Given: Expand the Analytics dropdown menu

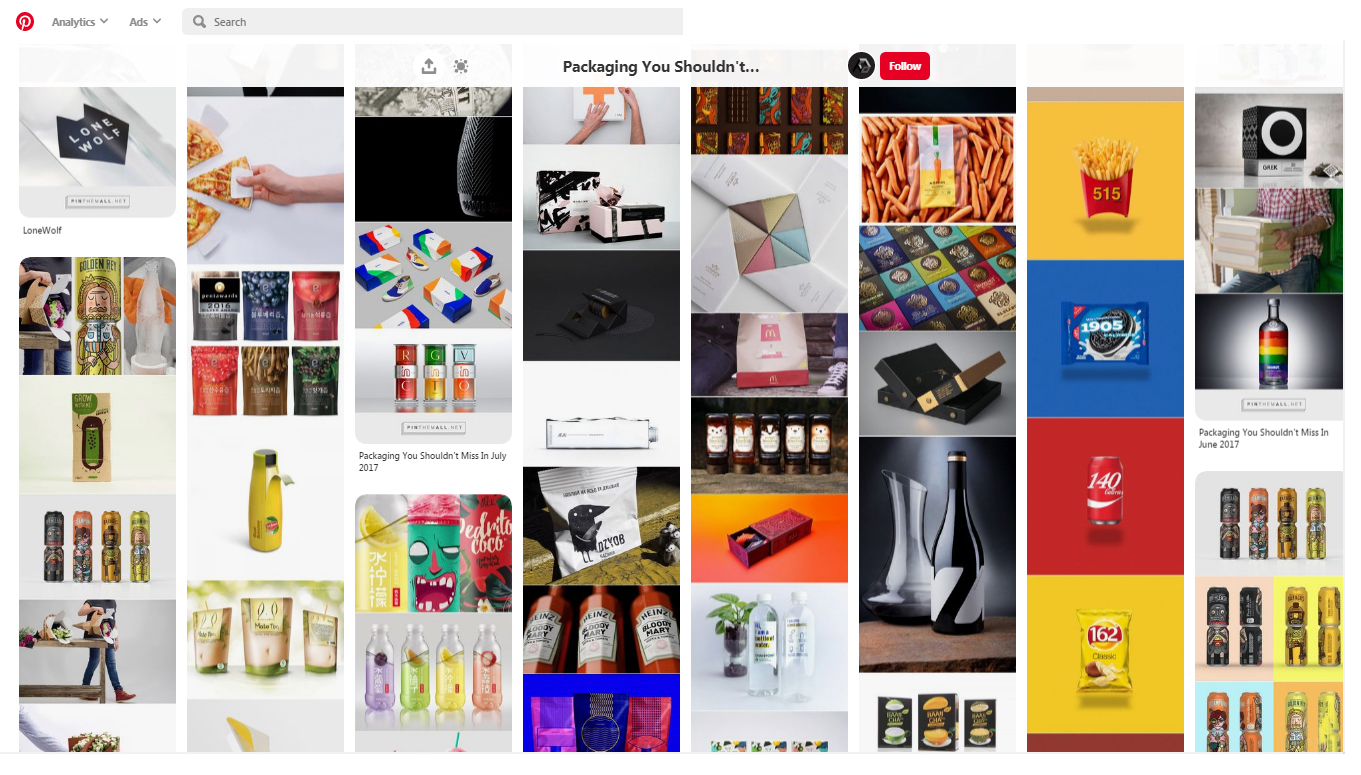Looking at the screenshot, I should tap(80, 22).
